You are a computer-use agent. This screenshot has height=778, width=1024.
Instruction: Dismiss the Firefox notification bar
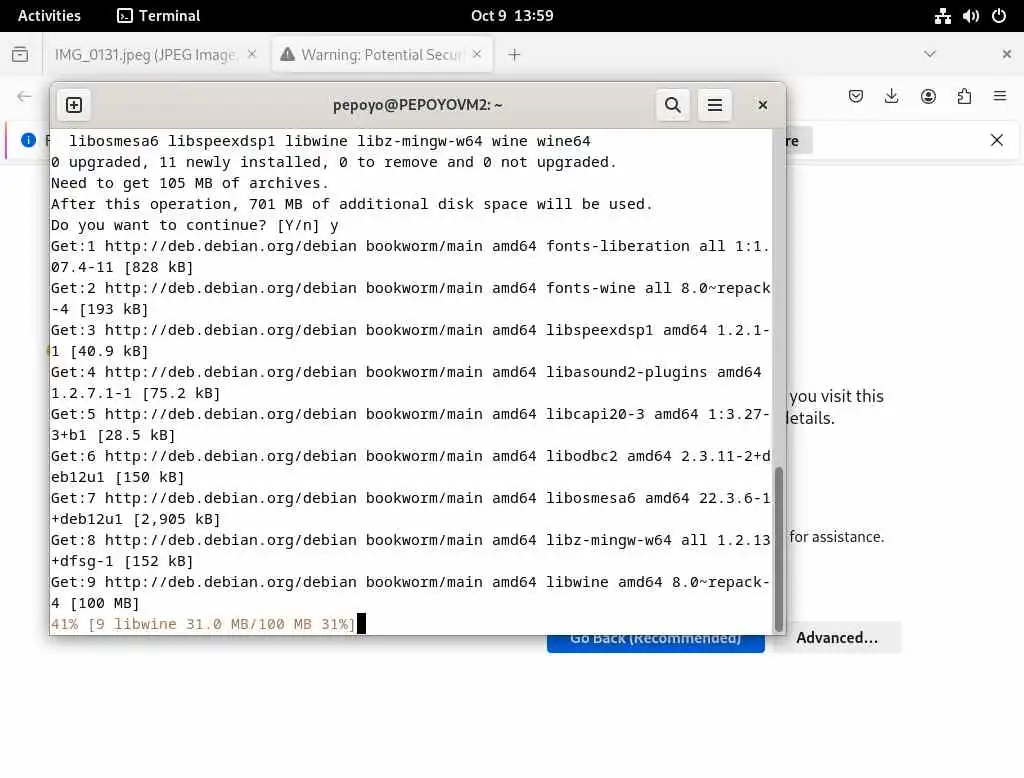pyautogui.click(x=997, y=140)
